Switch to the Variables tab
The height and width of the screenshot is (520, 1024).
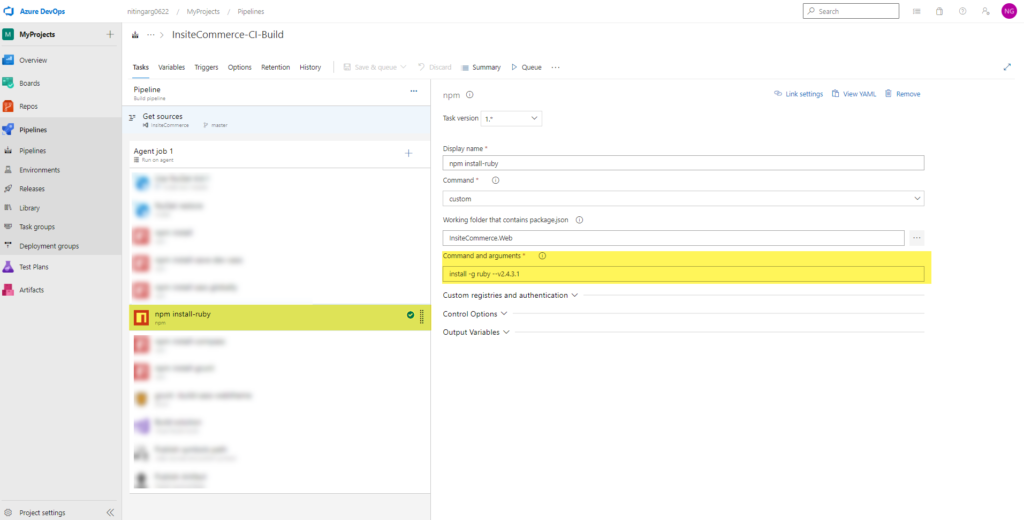(171, 67)
